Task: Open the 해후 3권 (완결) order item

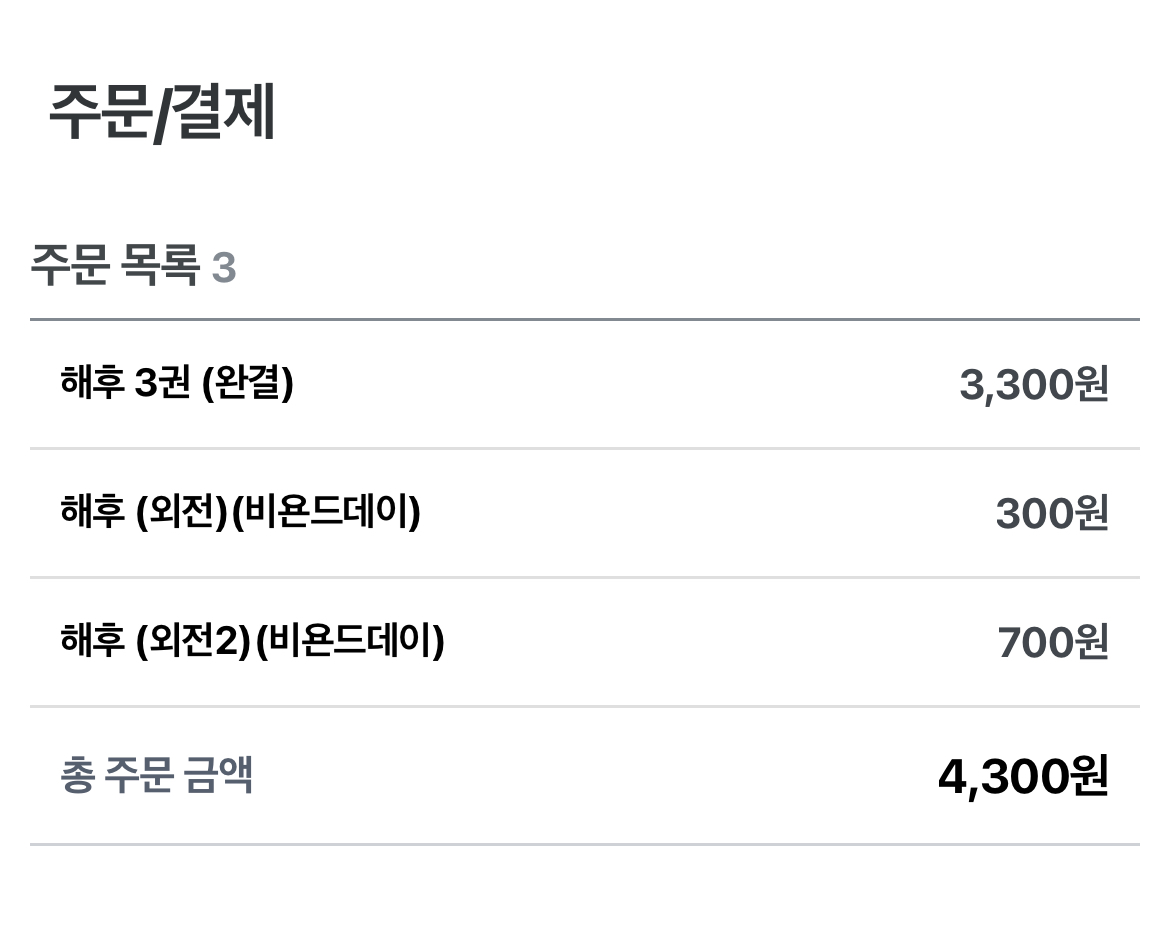Action: 177,384
